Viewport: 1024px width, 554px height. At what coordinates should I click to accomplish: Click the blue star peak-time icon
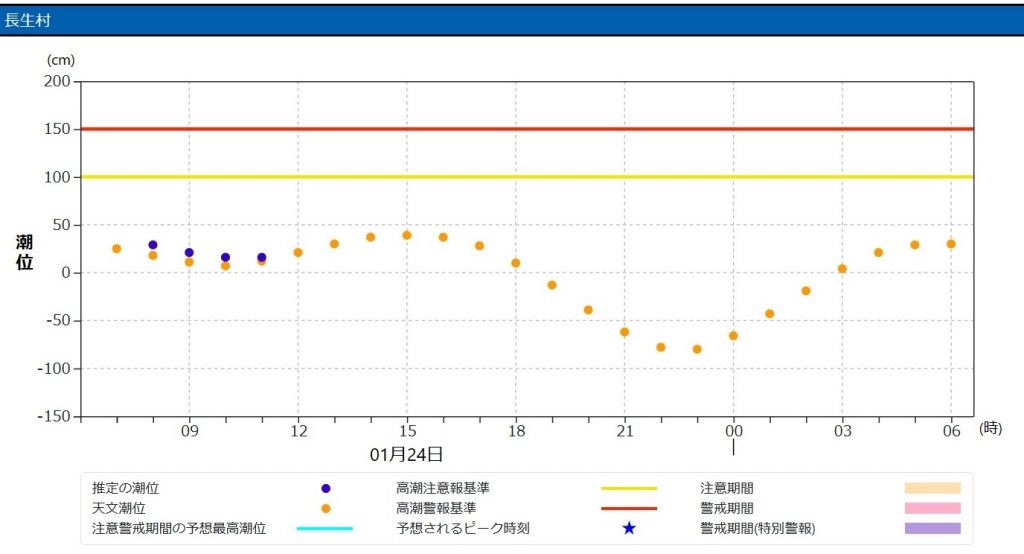[629, 528]
